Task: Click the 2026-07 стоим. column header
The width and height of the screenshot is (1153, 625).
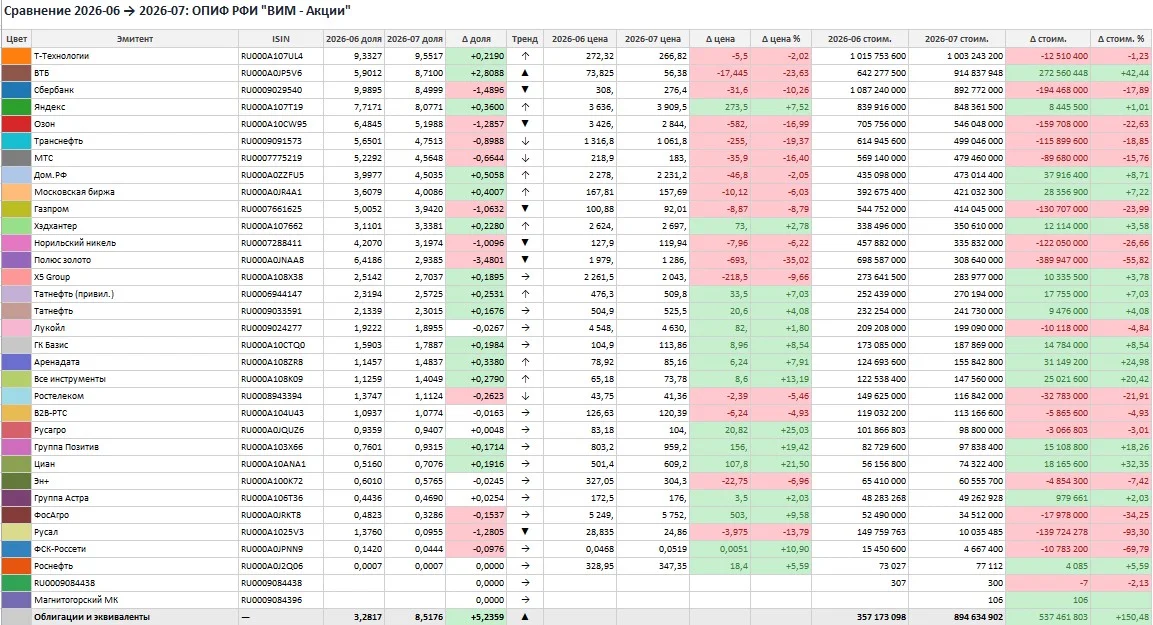Action: pyautogui.click(x=957, y=39)
